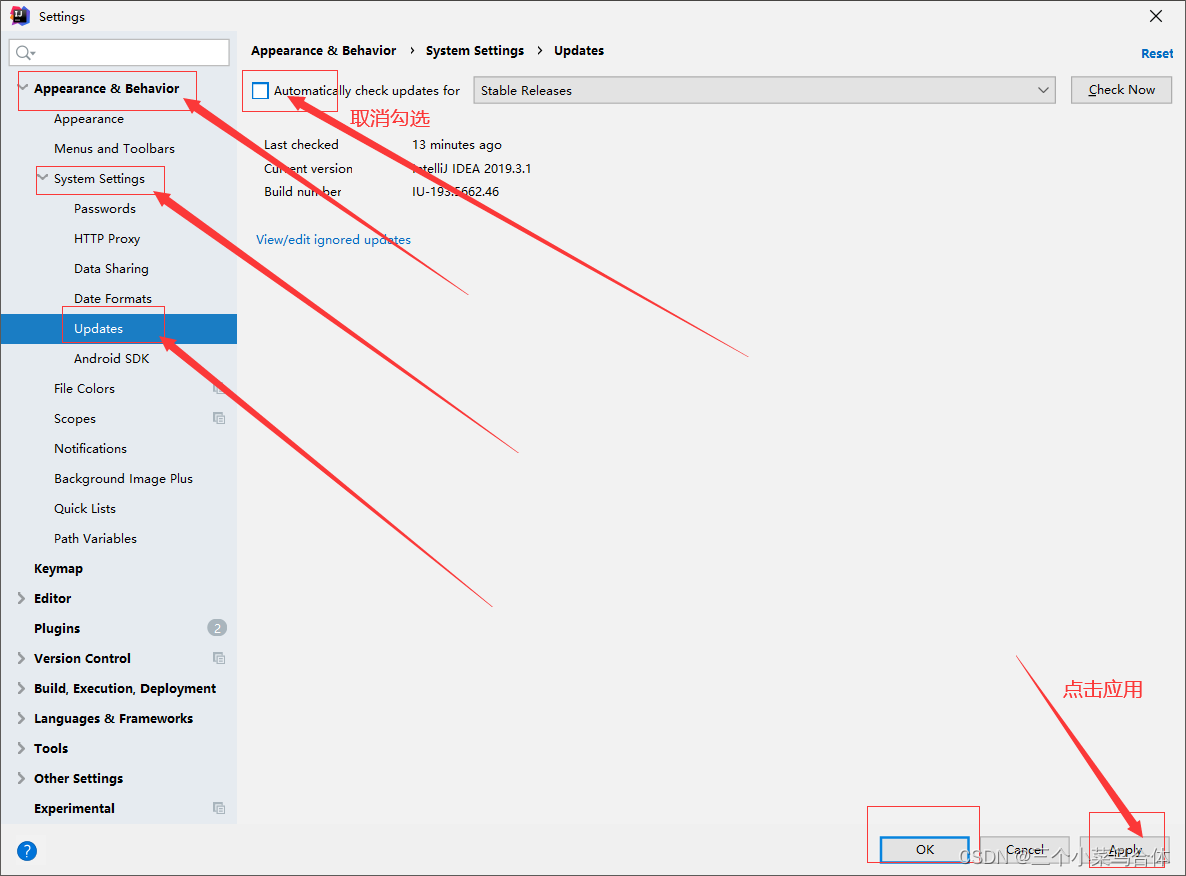Open Notifications settings page

coord(90,449)
